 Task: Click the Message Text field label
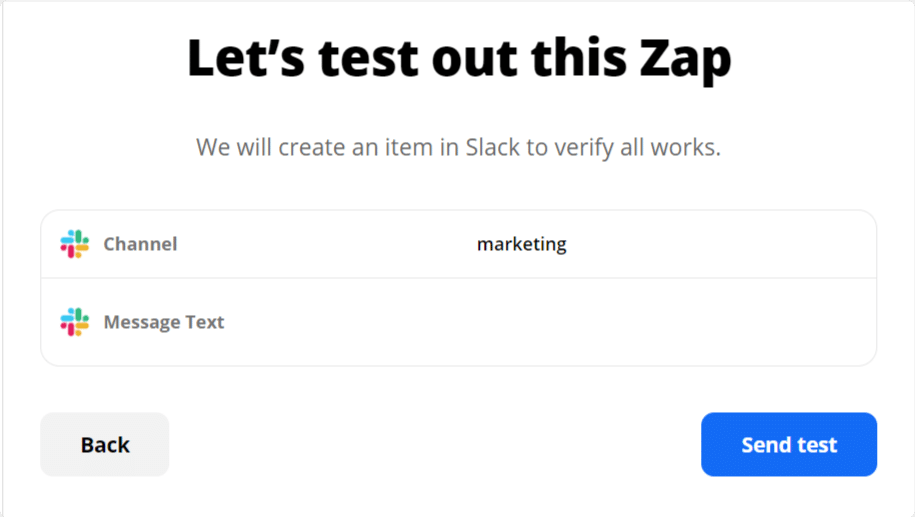(164, 322)
